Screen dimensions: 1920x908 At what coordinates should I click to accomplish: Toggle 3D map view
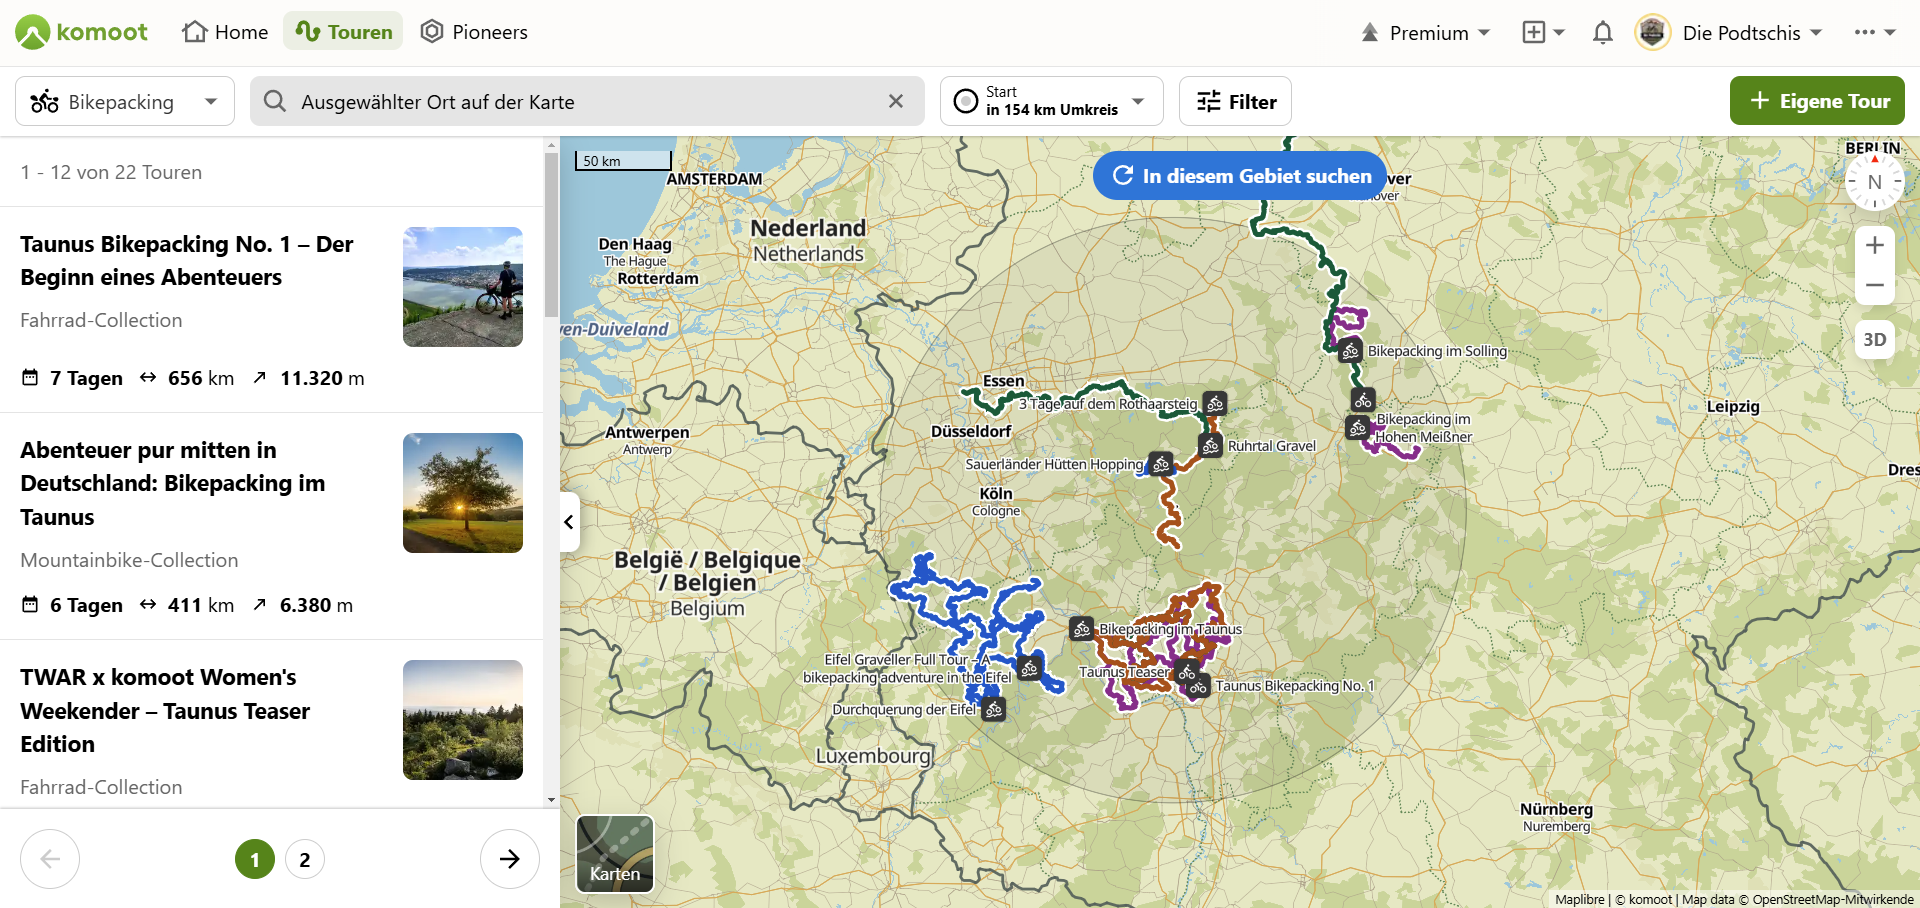1875,340
